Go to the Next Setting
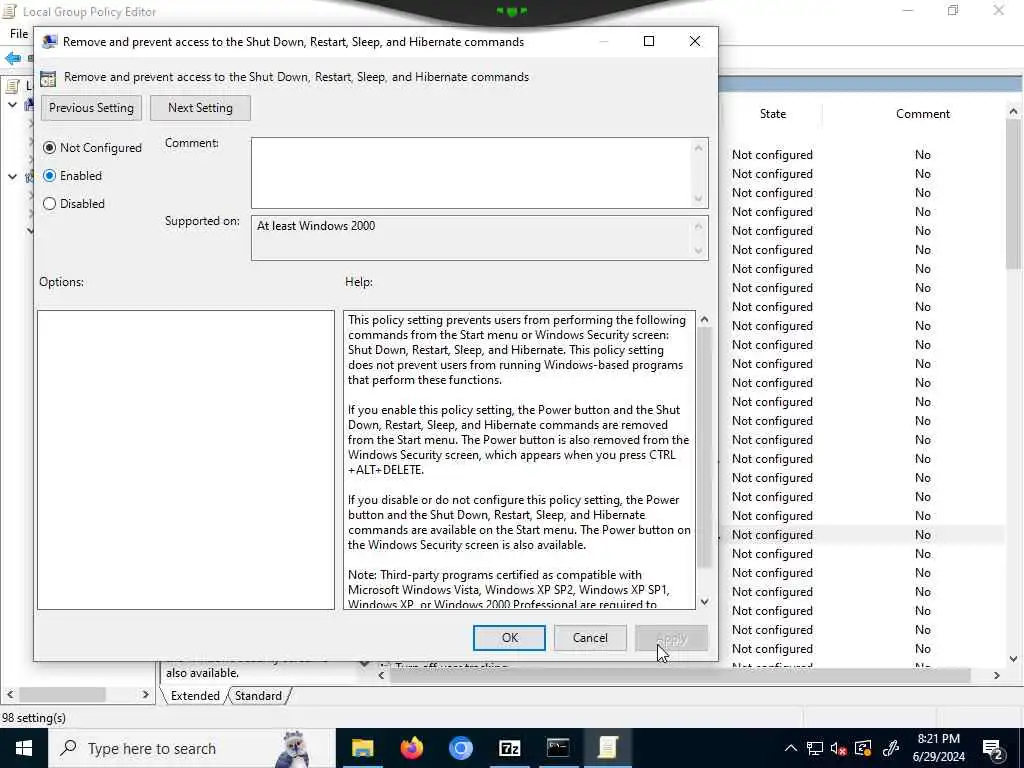1024x768 pixels. [x=200, y=108]
